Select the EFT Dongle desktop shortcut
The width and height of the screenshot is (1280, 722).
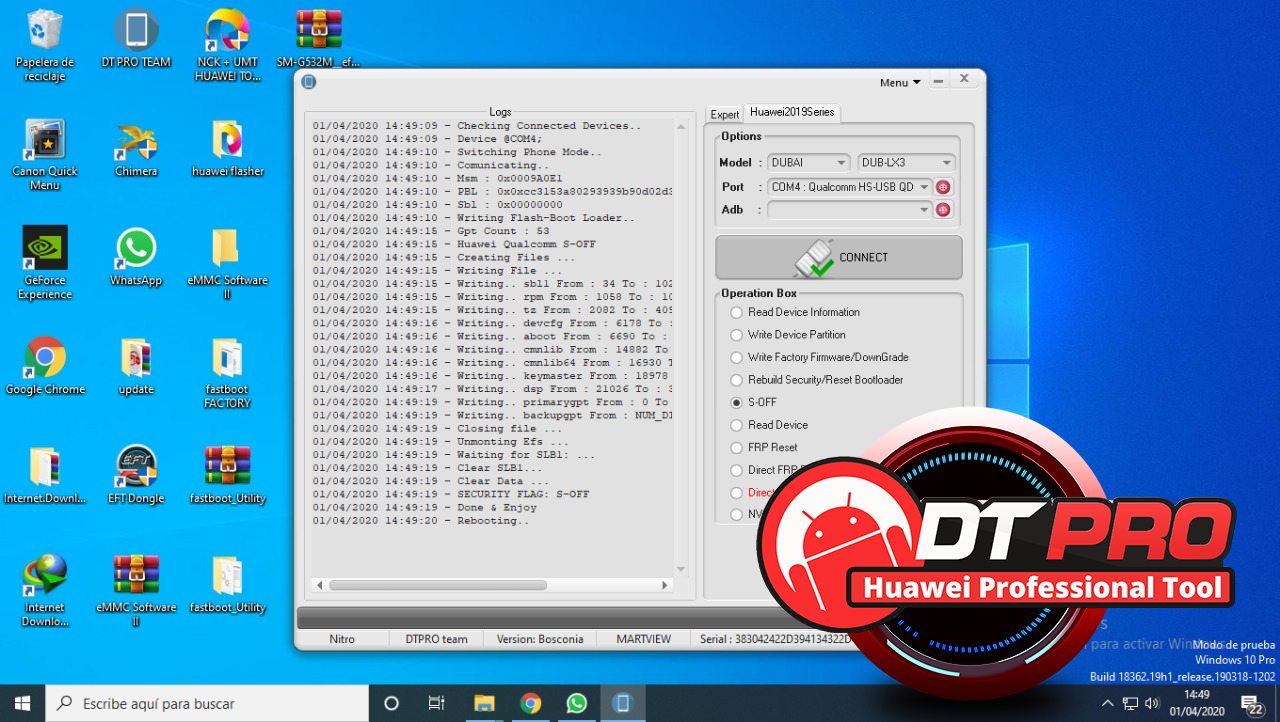(136, 475)
